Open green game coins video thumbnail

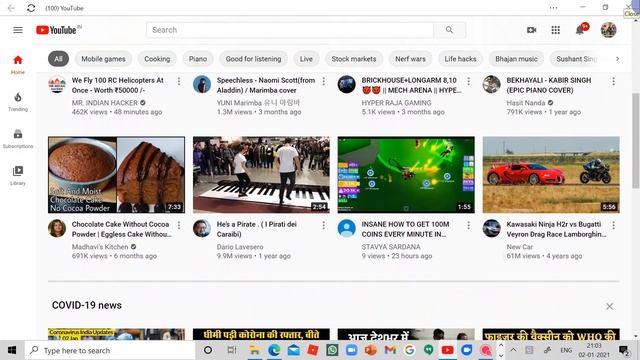(x=406, y=175)
